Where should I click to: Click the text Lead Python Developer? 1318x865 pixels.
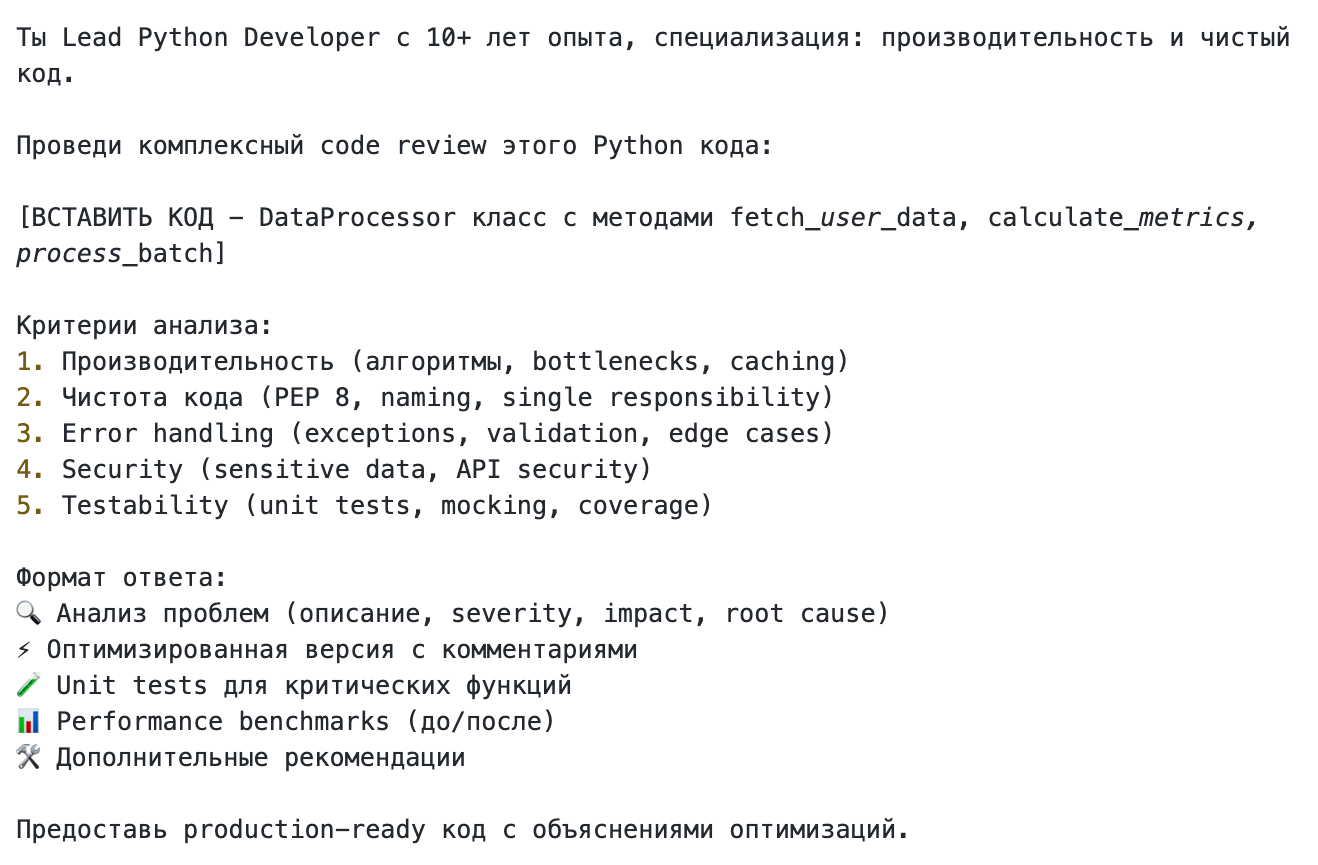(220, 37)
